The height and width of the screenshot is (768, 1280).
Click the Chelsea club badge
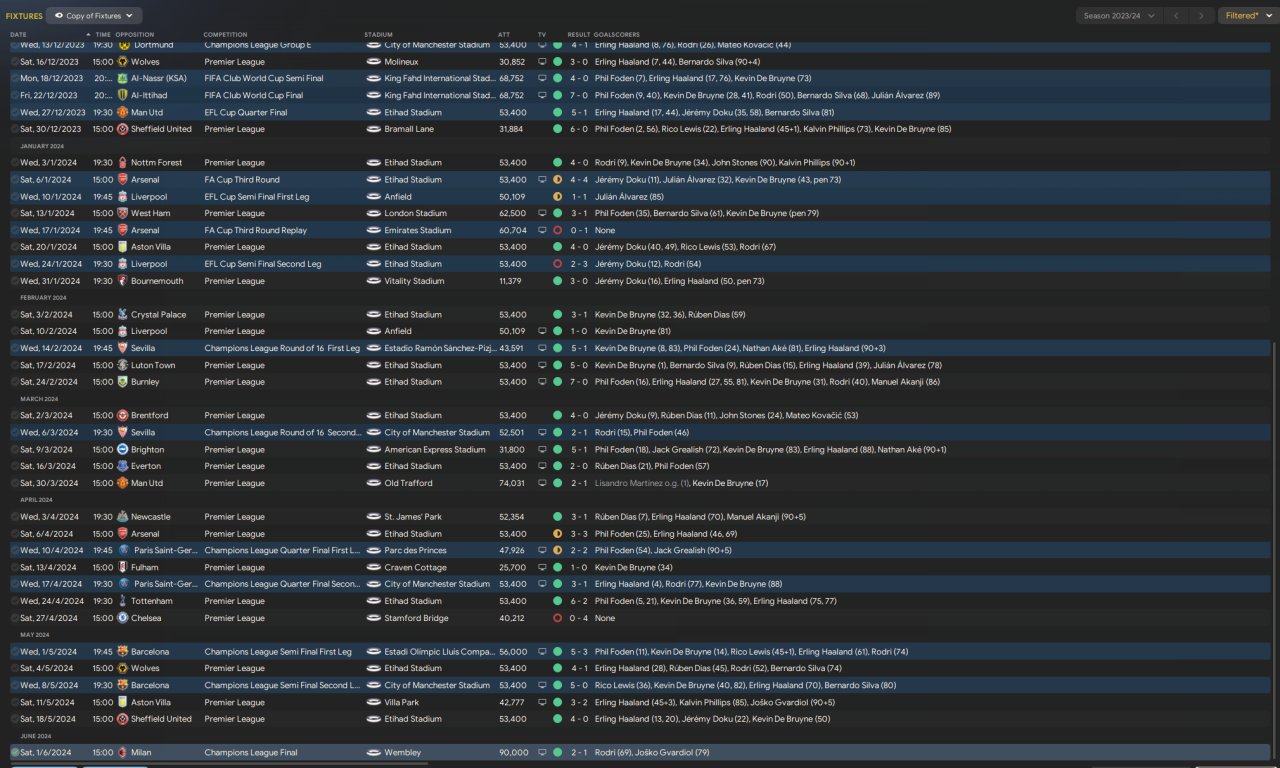tap(122, 618)
